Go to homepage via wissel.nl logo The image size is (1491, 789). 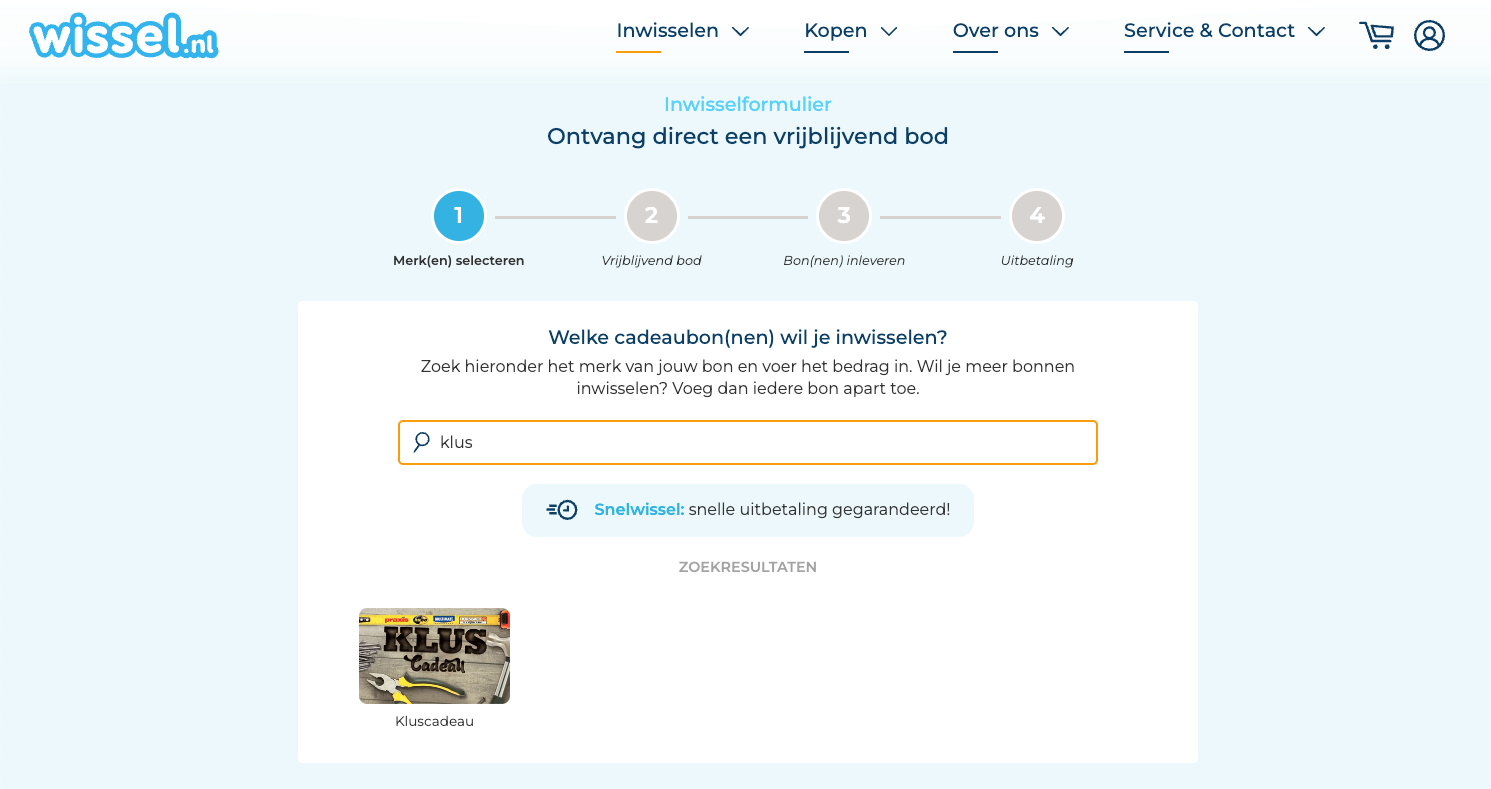124,36
